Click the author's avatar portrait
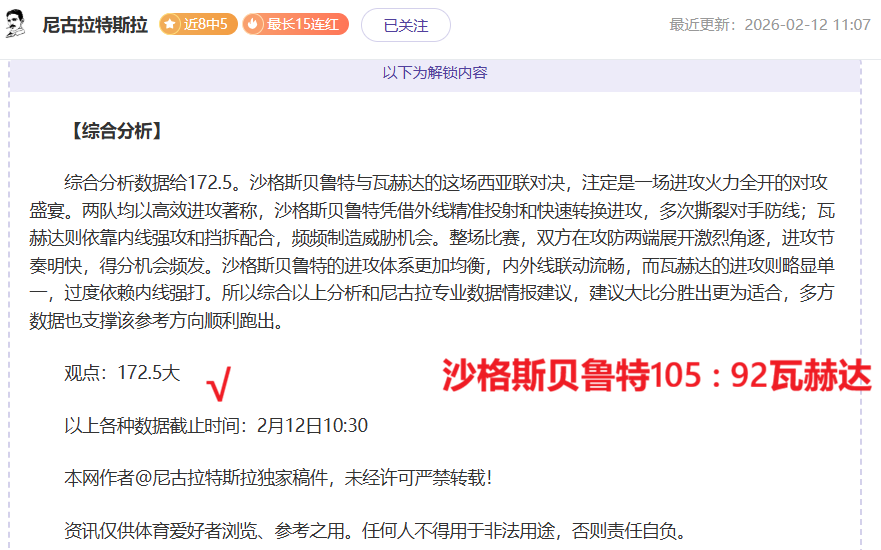The image size is (881, 550). 18,24
